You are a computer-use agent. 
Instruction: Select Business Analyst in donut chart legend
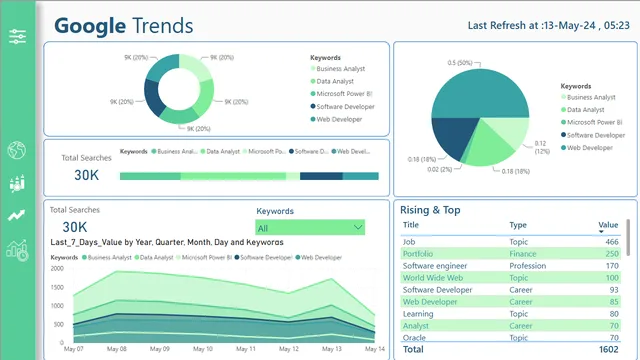(338, 69)
